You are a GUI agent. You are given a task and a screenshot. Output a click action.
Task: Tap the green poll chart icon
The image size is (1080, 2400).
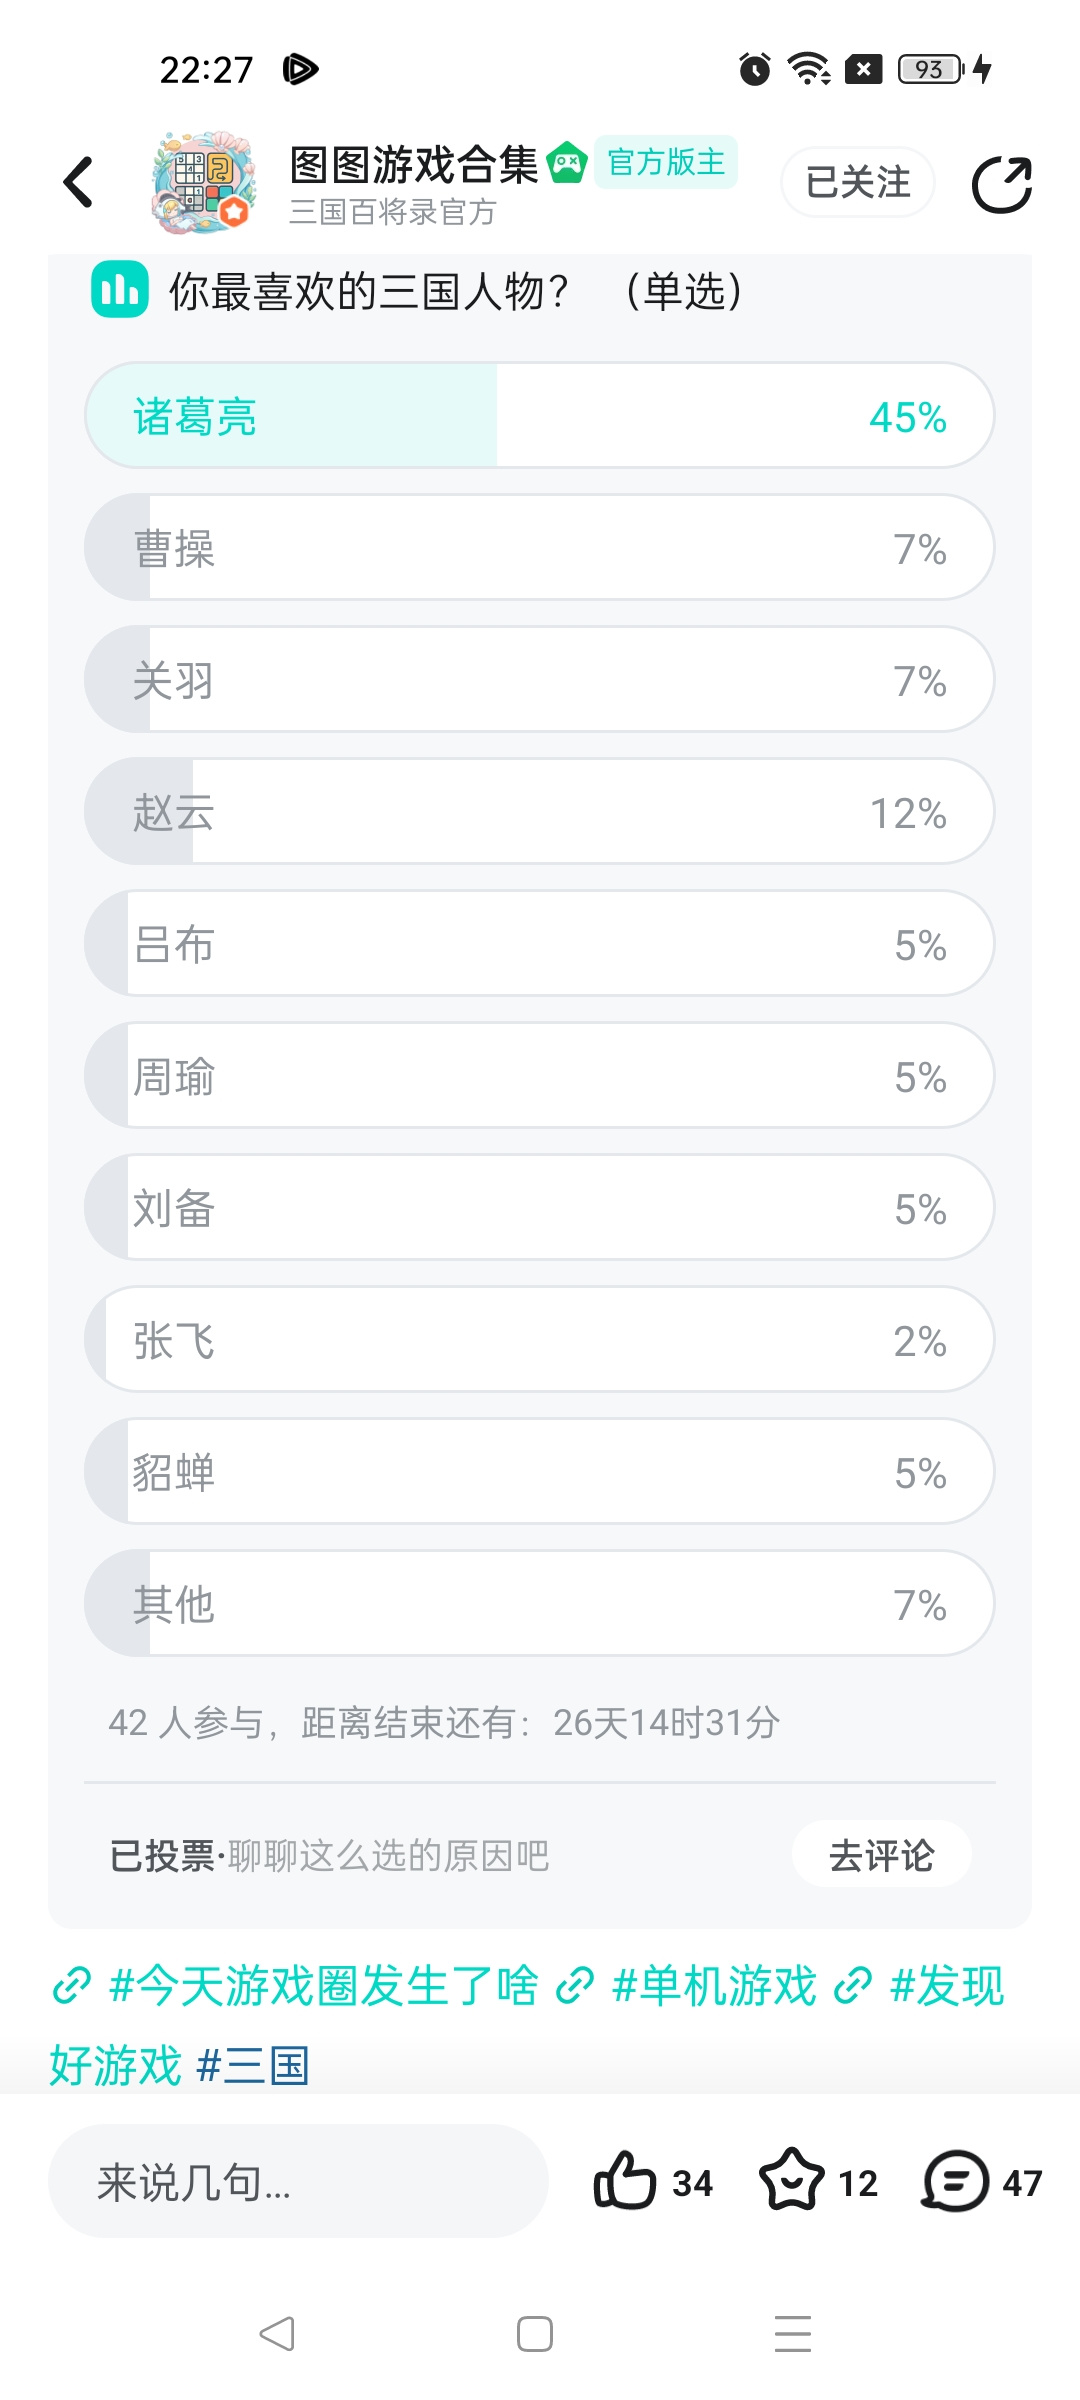tap(120, 290)
